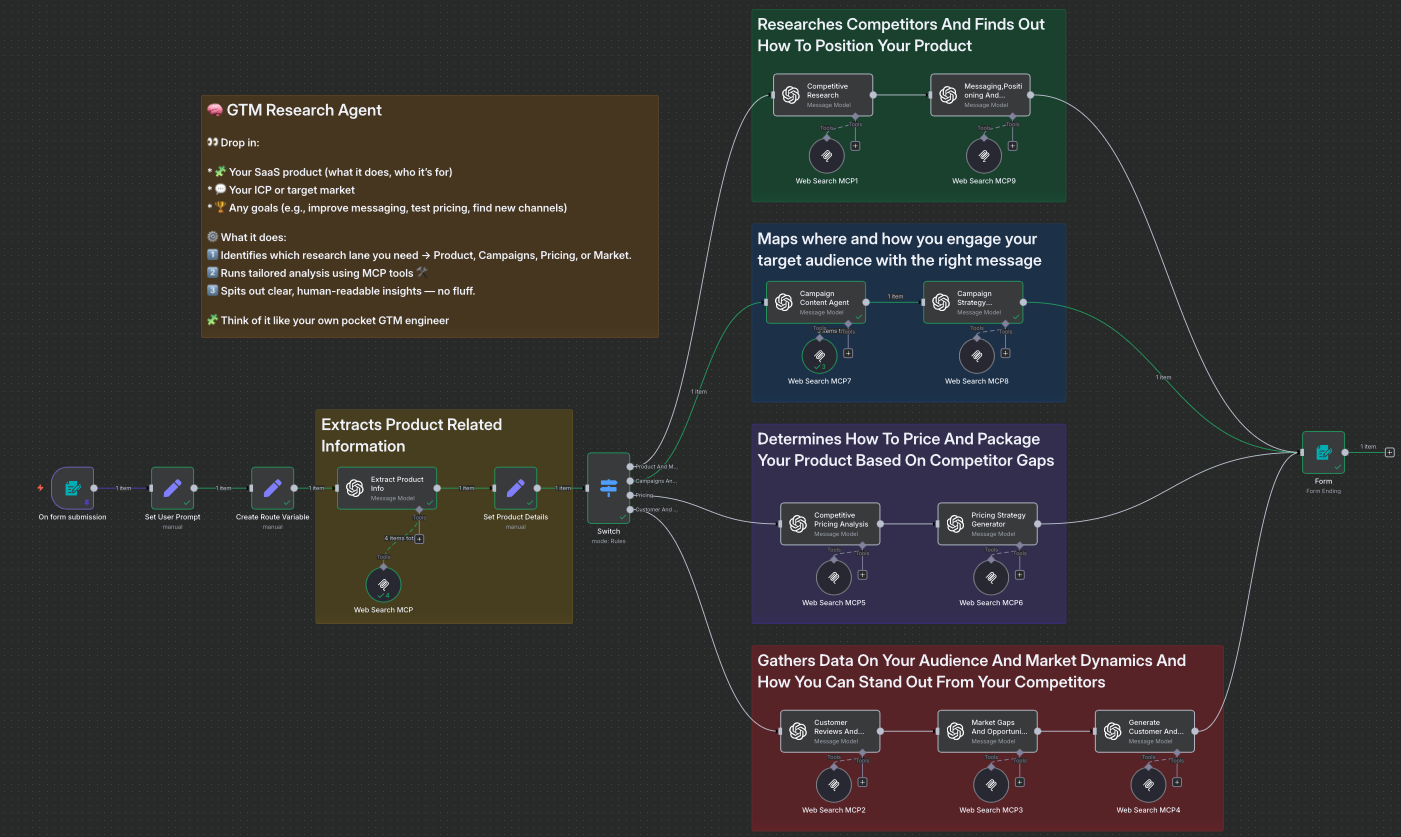Screen dimensions: 1401x837
Task: Click the Generate Customer message model node
Action: coord(1145,730)
